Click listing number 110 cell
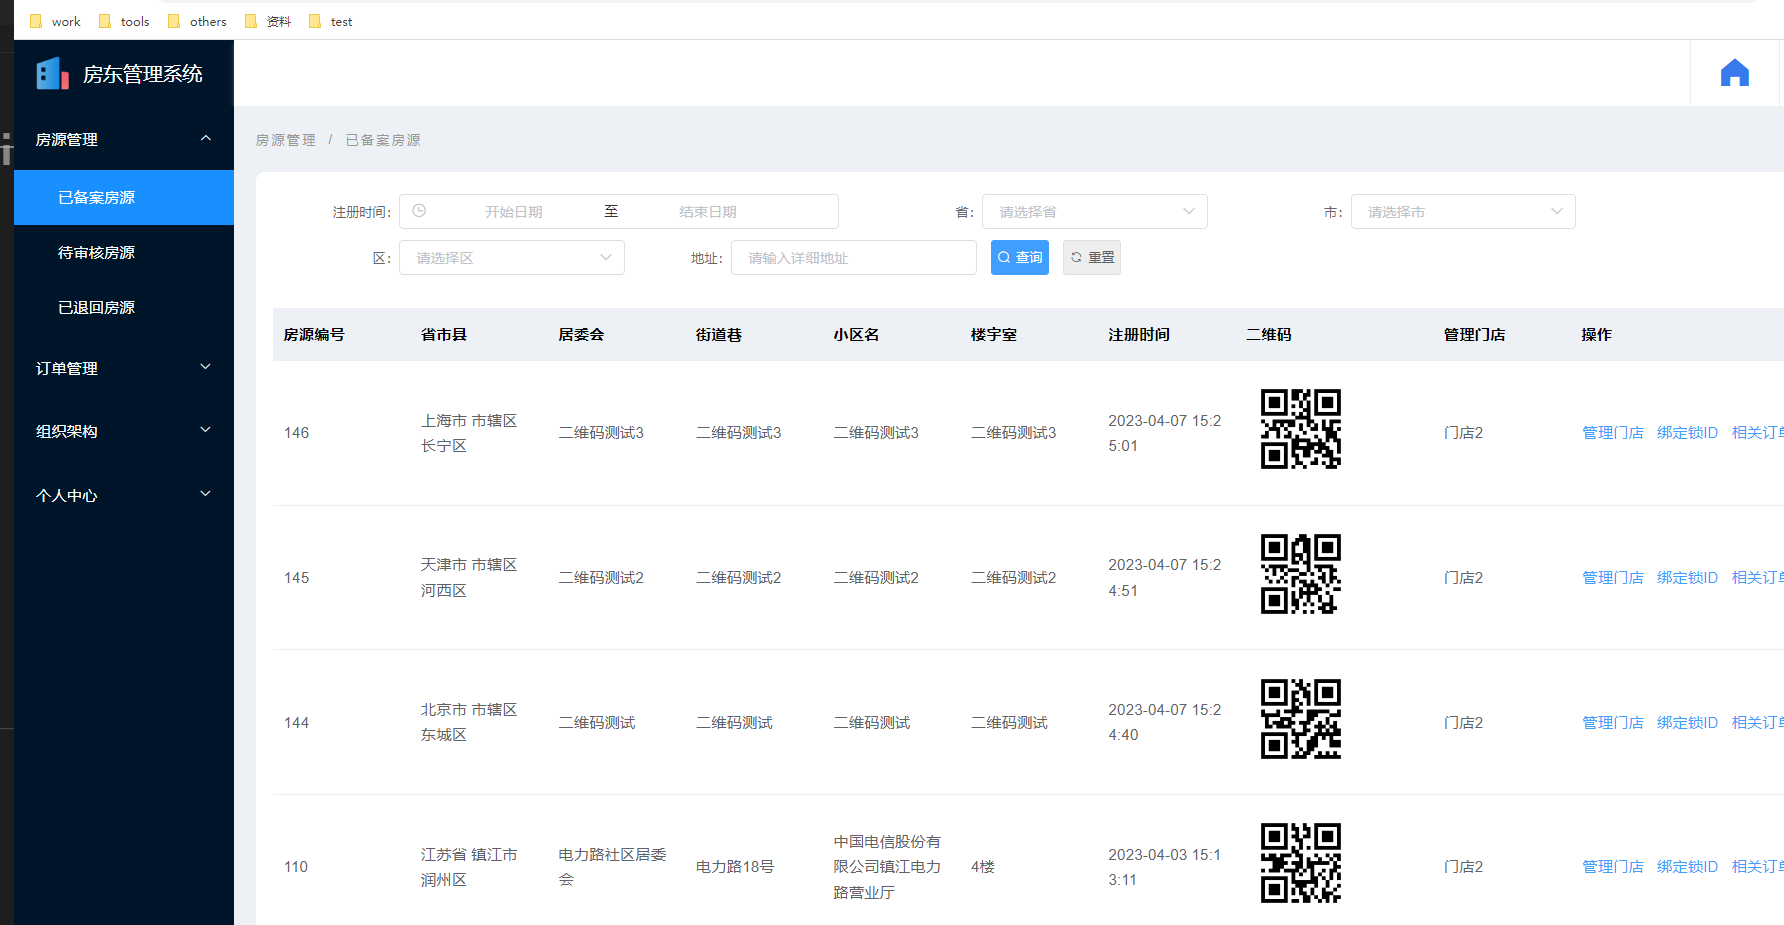The image size is (1784, 925). (x=296, y=866)
